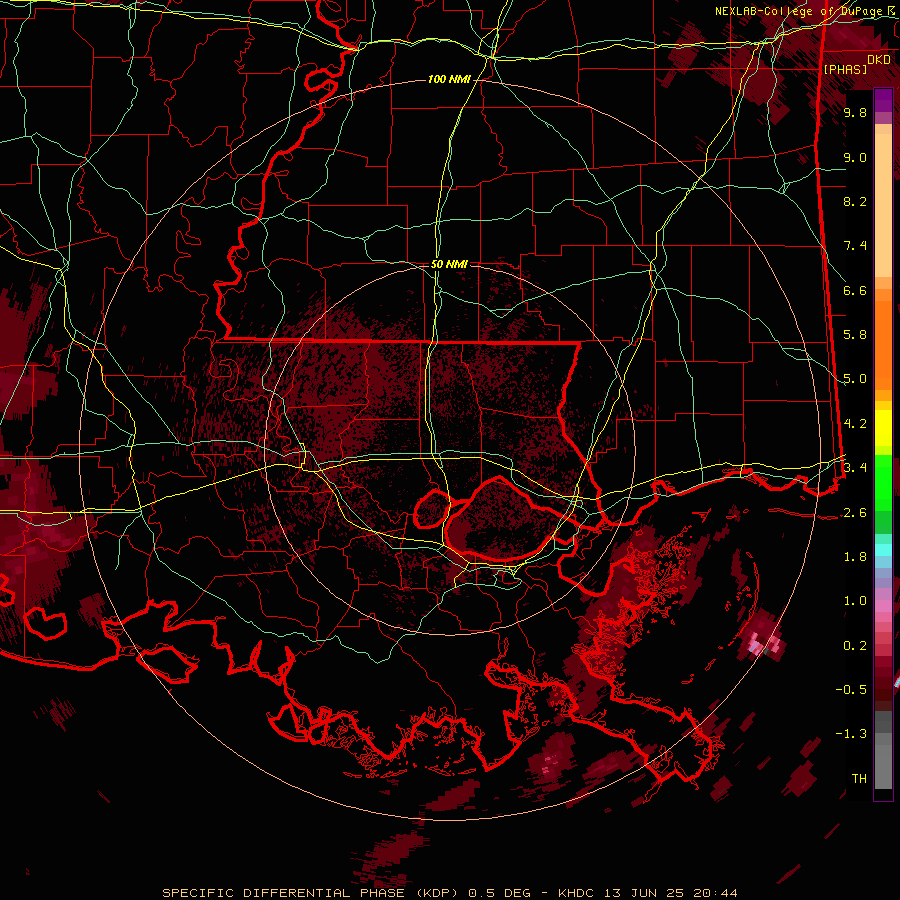Click the 2.6 value on the color scale

pyautogui.click(x=855, y=513)
